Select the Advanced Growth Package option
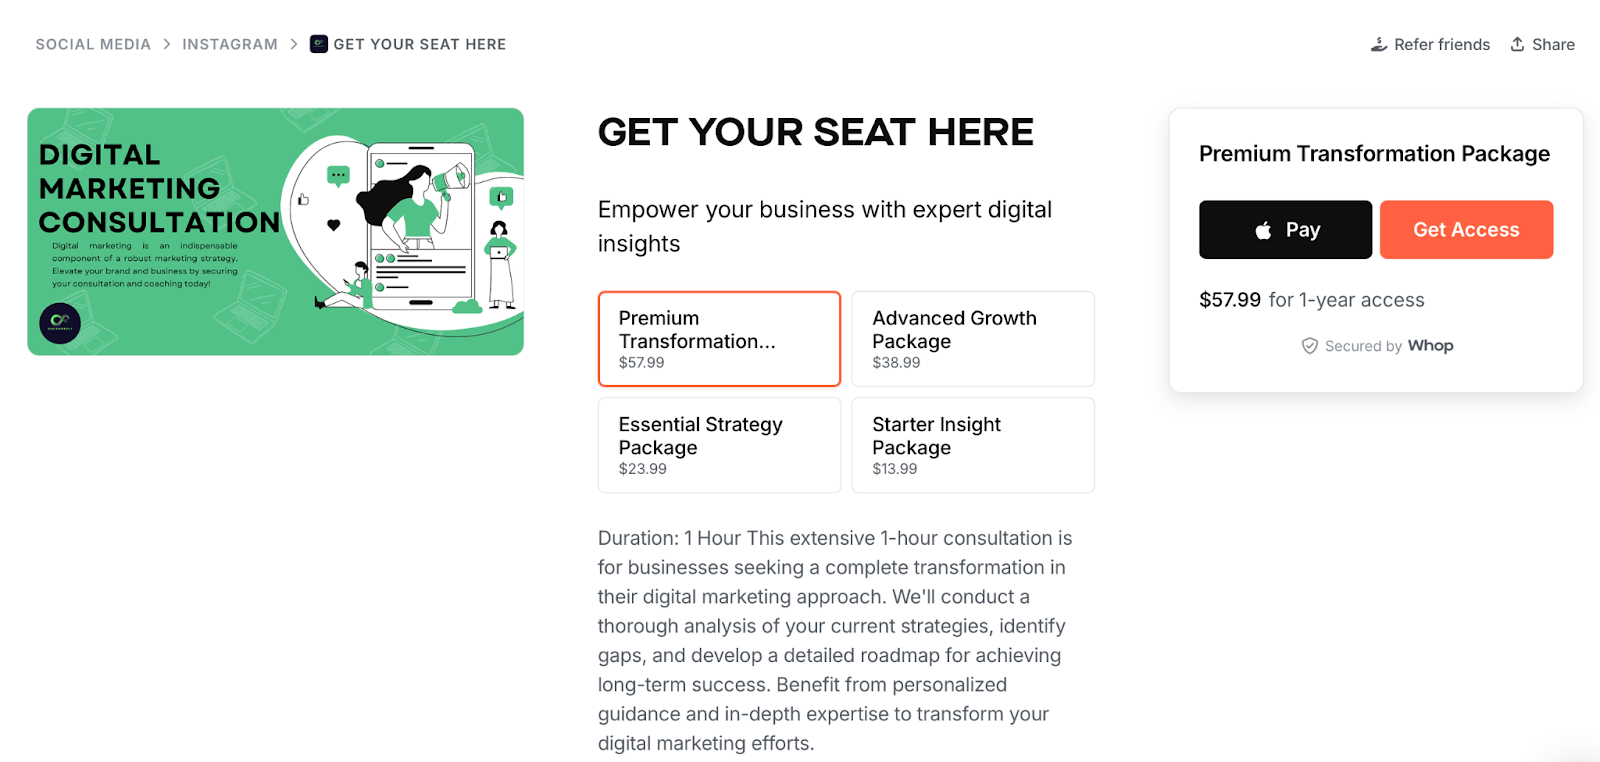1600x762 pixels. point(972,339)
